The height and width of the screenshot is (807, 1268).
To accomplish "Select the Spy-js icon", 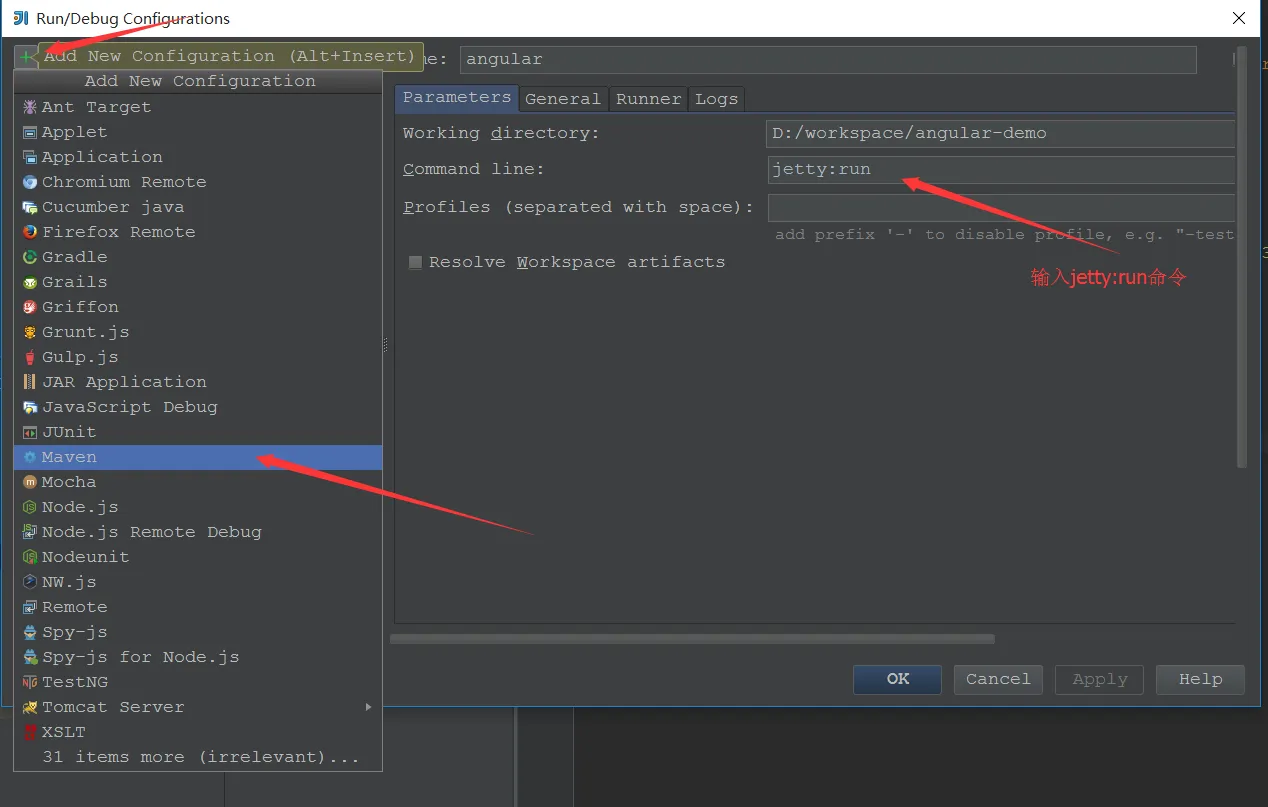I will point(31,632).
